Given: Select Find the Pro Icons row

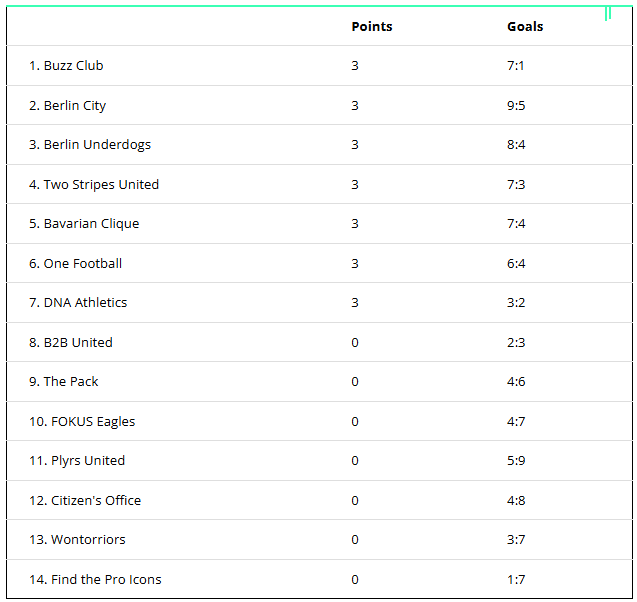Looking at the screenshot, I should tap(95, 580).
